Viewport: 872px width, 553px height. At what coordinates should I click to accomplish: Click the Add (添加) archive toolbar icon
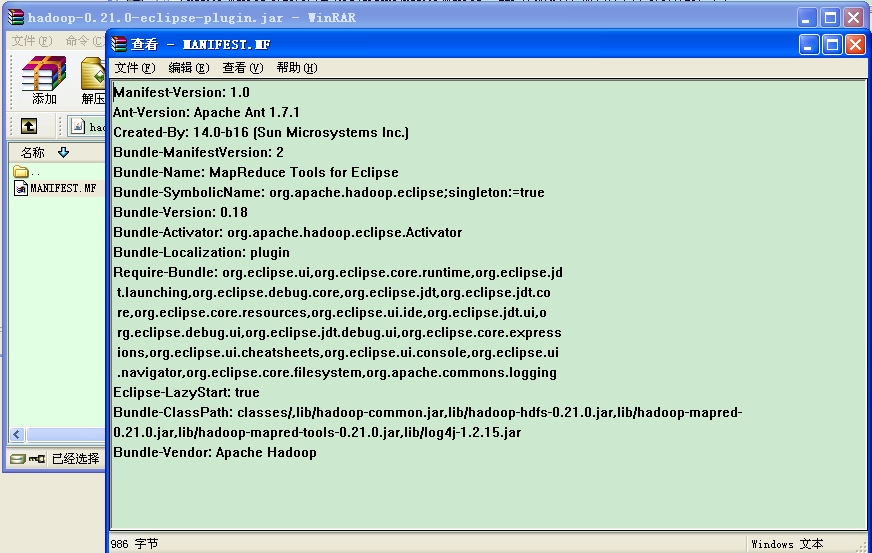43,81
